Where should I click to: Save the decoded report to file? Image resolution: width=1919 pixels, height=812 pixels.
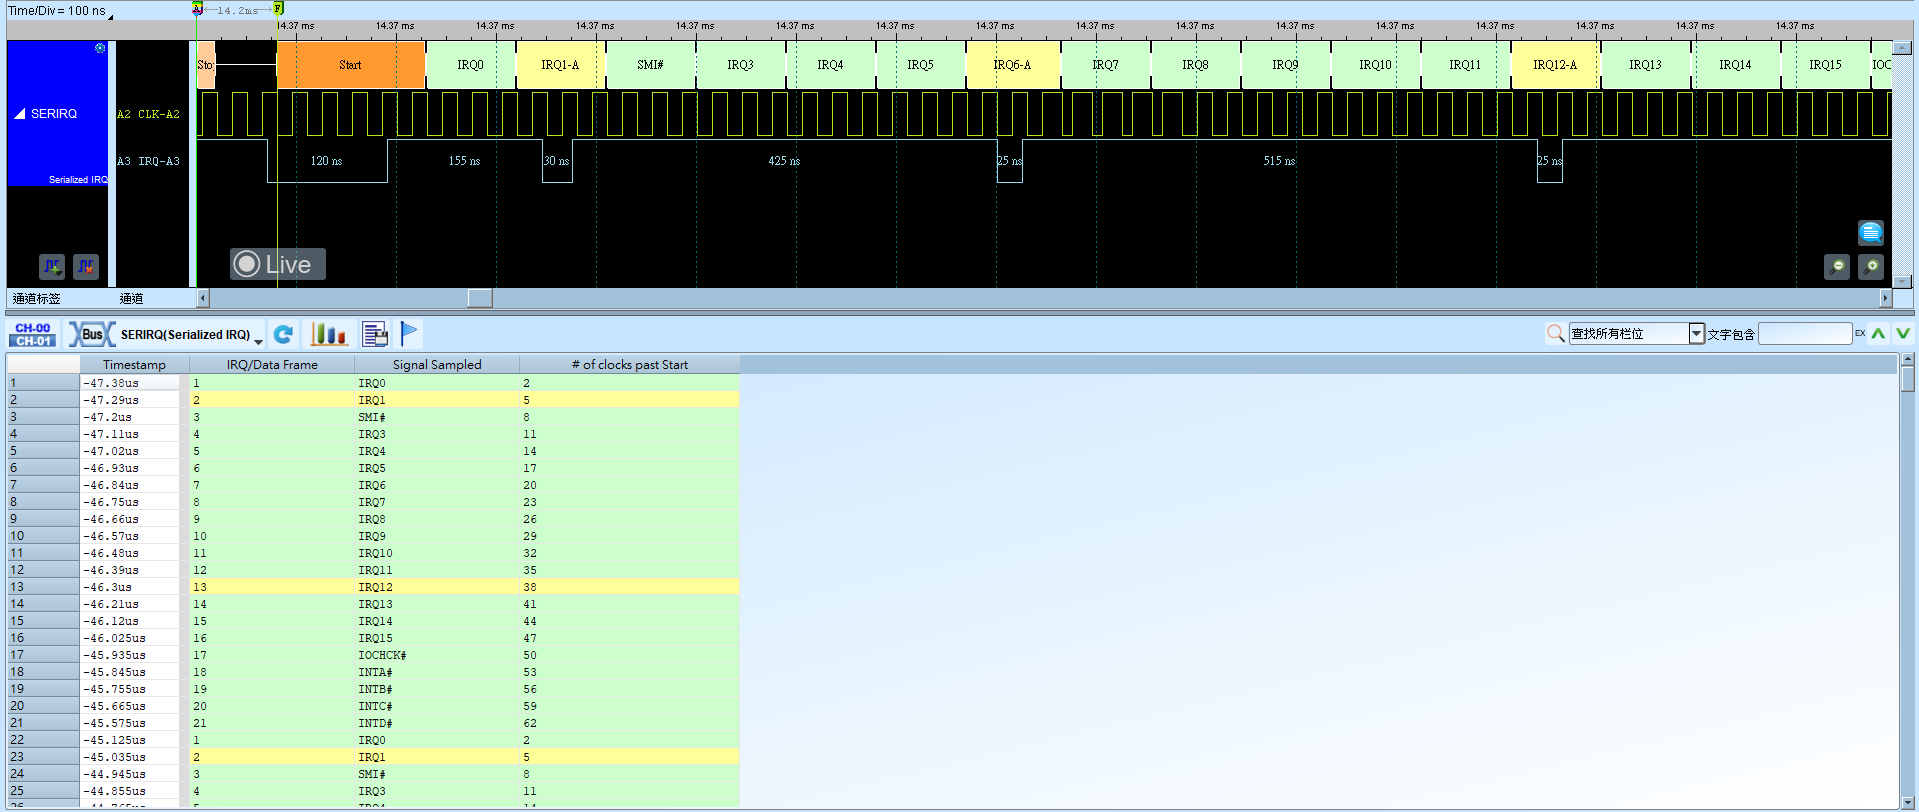[375, 334]
